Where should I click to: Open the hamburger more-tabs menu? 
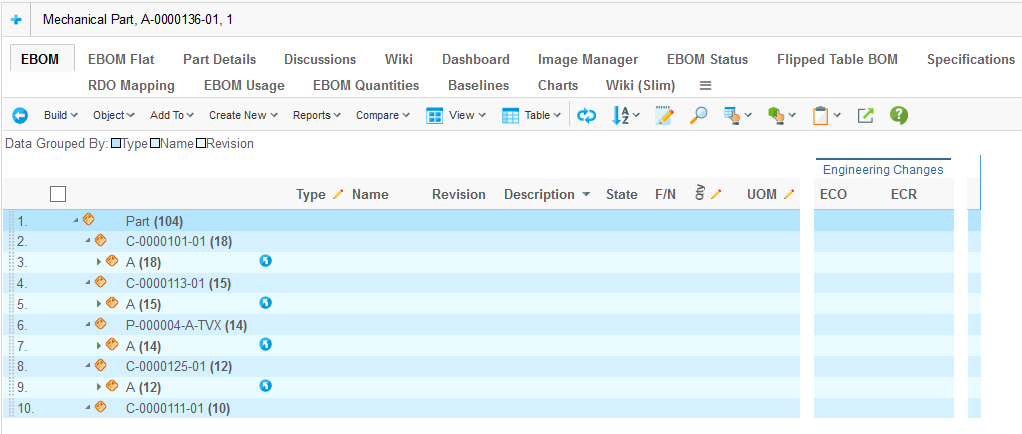coord(705,85)
